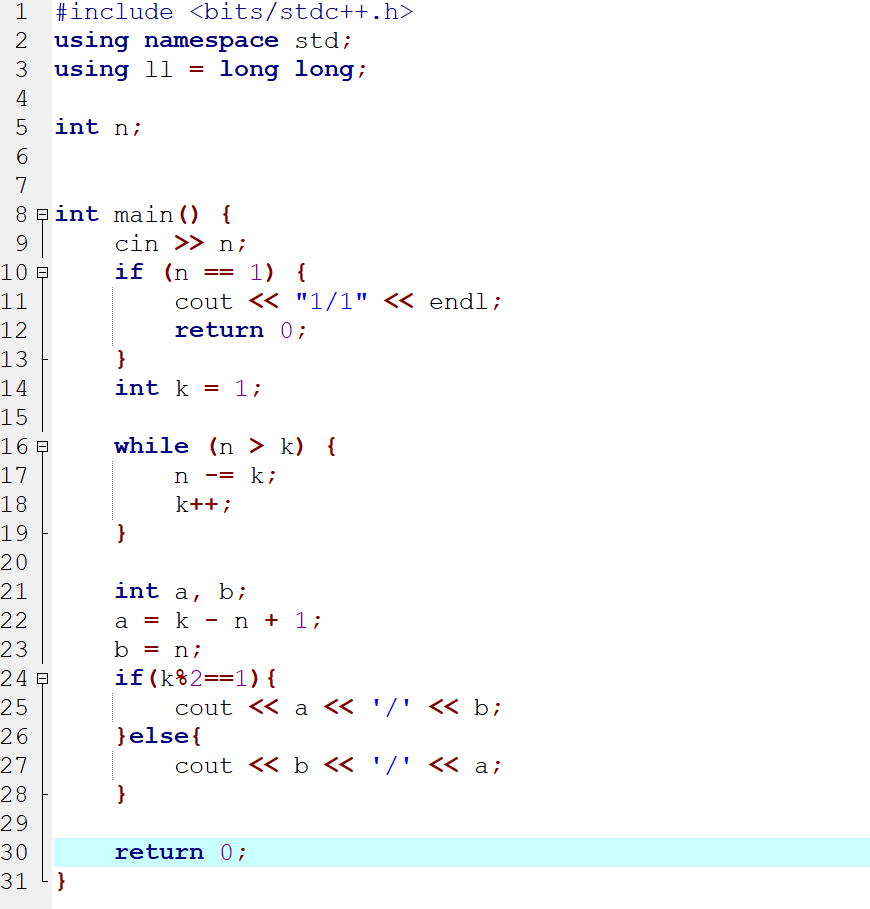This screenshot has width=870, height=909.
Task: Click line number 15 in the margin
Action: (14, 417)
